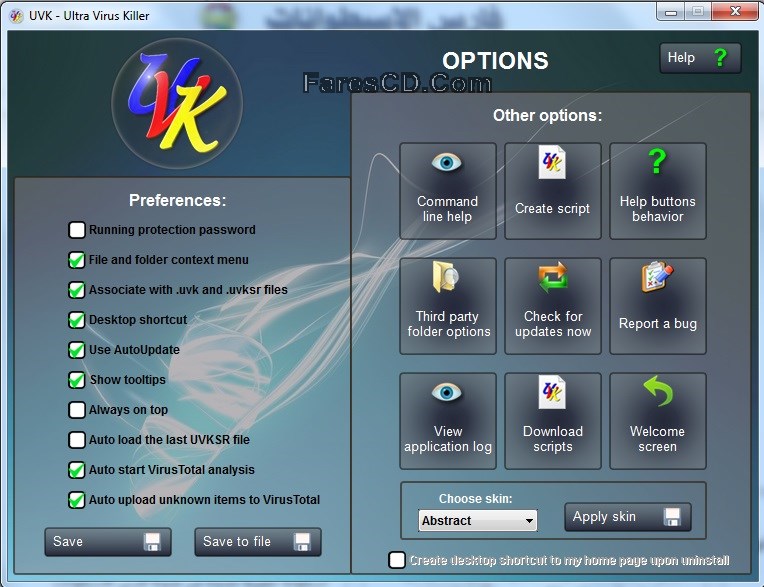Viewport: 764px width, 587px height.
Task: Click Help buttons behavior label
Action: click(x=658, y=209)
